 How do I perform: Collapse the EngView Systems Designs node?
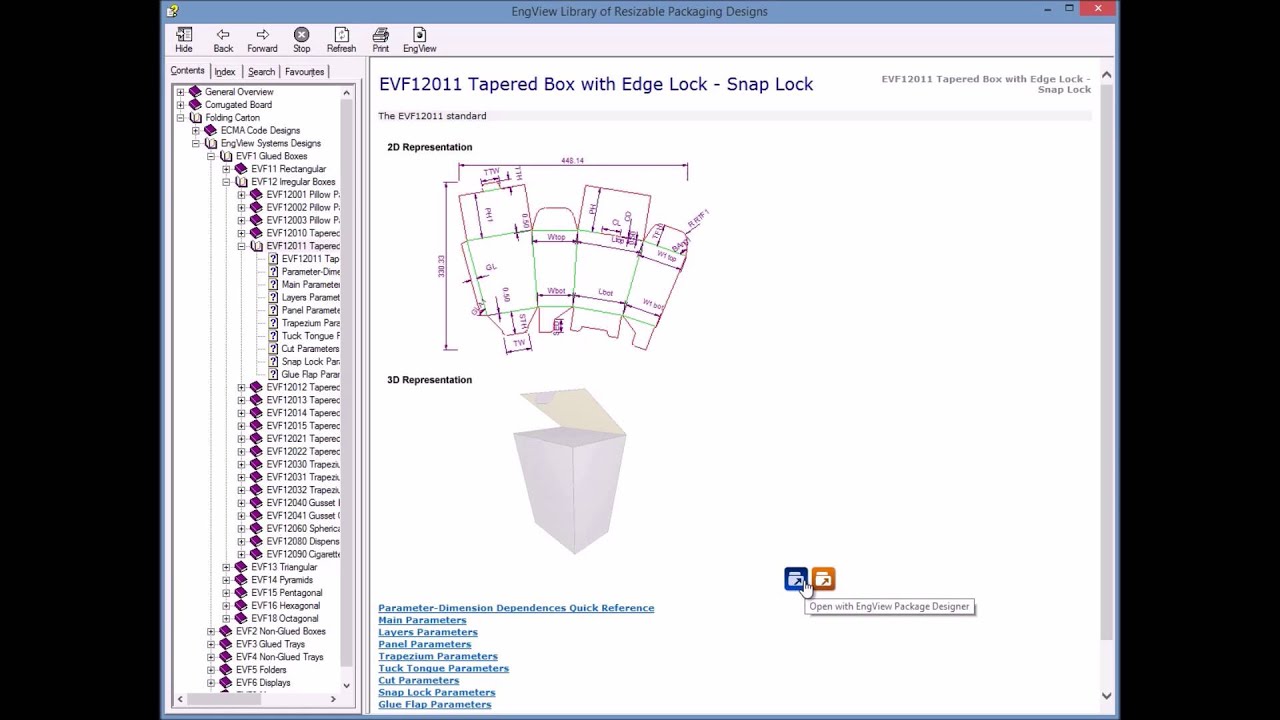195,144
